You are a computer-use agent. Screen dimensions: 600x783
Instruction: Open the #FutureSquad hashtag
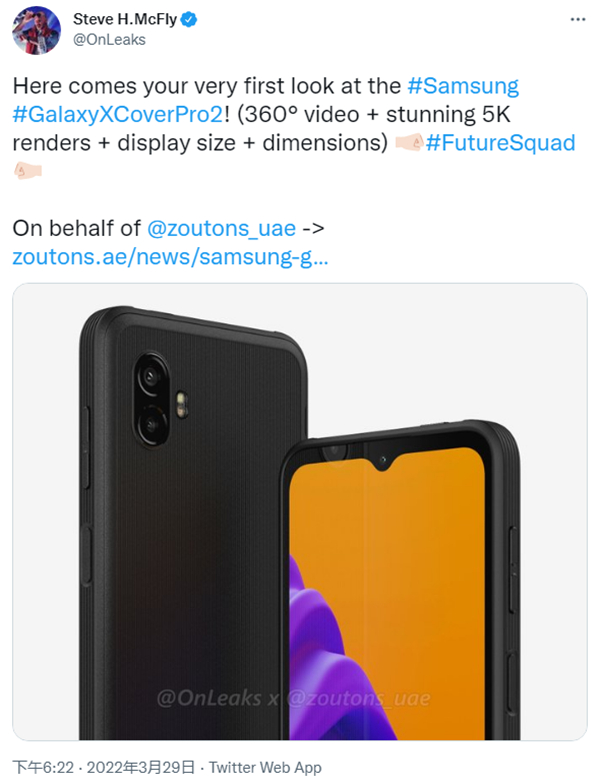(x=500, y=143)
